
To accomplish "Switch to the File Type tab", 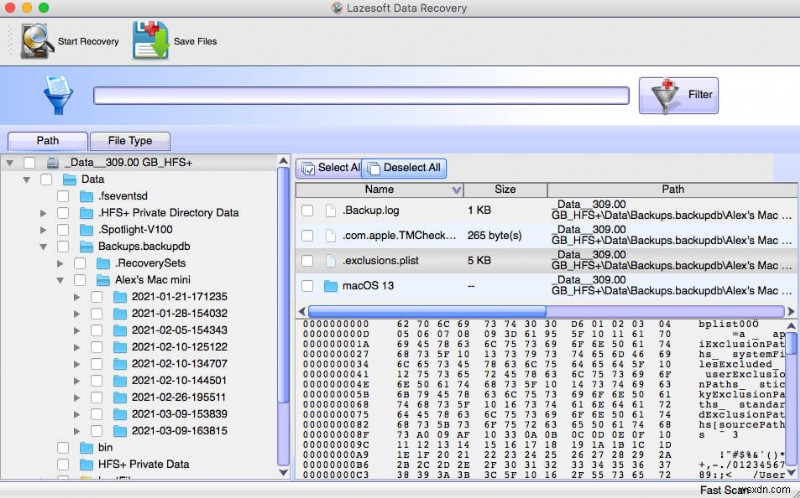I will (129, 141).
